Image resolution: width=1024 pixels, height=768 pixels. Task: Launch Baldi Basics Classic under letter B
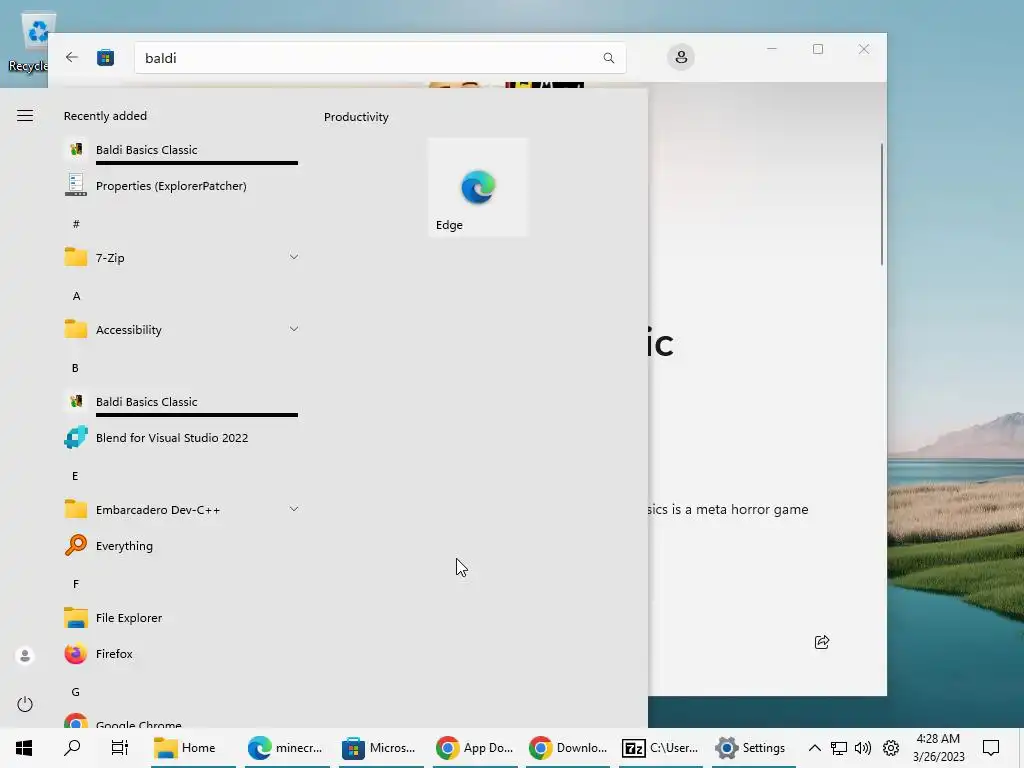[x=181, y=402]
